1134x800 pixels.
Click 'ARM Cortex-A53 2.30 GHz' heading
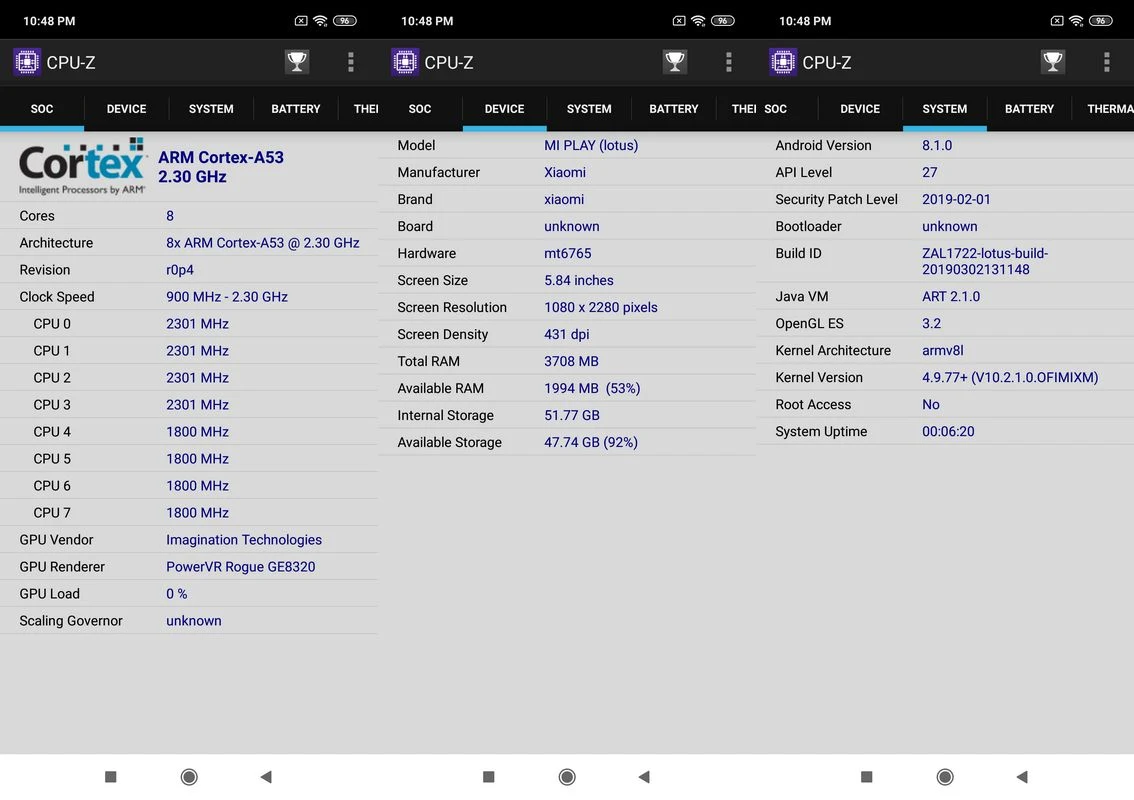coord(221,167)
